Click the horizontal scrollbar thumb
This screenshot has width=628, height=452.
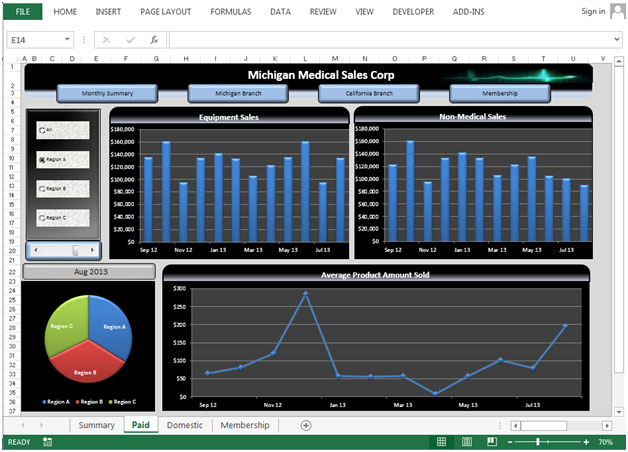click(543, 425)
